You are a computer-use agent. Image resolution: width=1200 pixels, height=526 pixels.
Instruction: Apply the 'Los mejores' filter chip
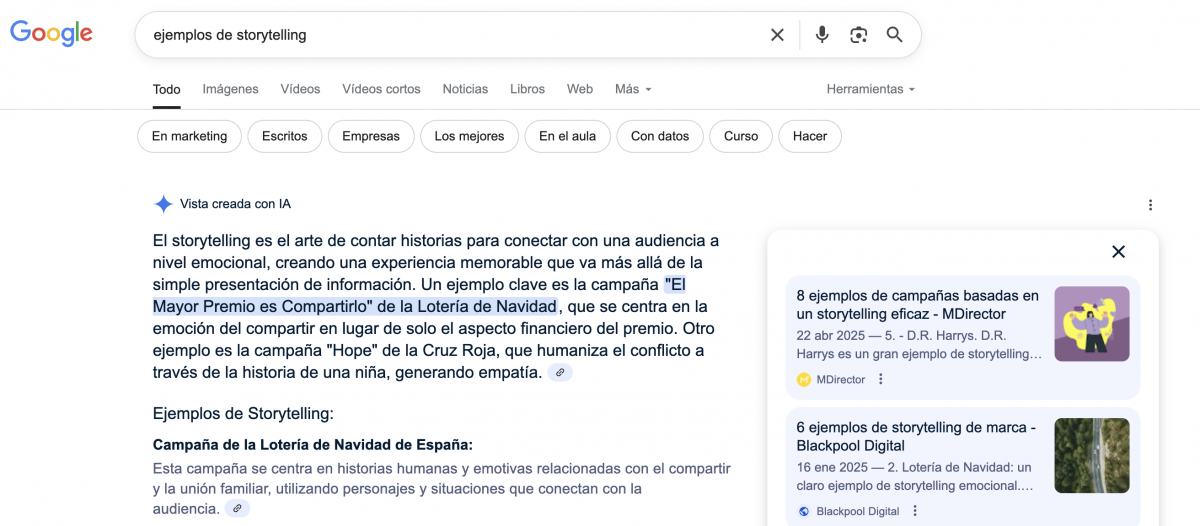click(469, 136)
